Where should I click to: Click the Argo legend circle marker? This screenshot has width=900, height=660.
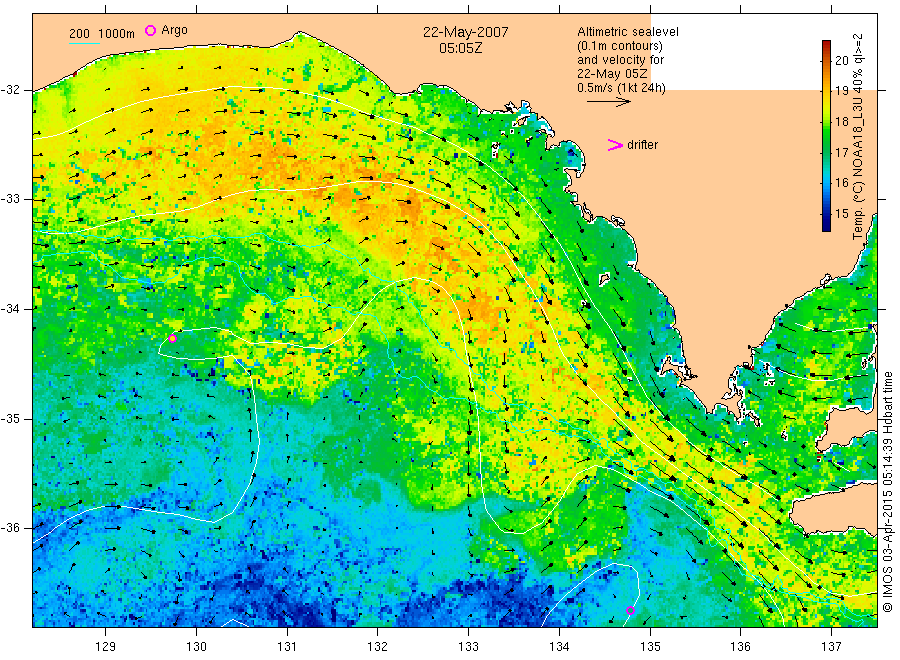tap(150, 30)
